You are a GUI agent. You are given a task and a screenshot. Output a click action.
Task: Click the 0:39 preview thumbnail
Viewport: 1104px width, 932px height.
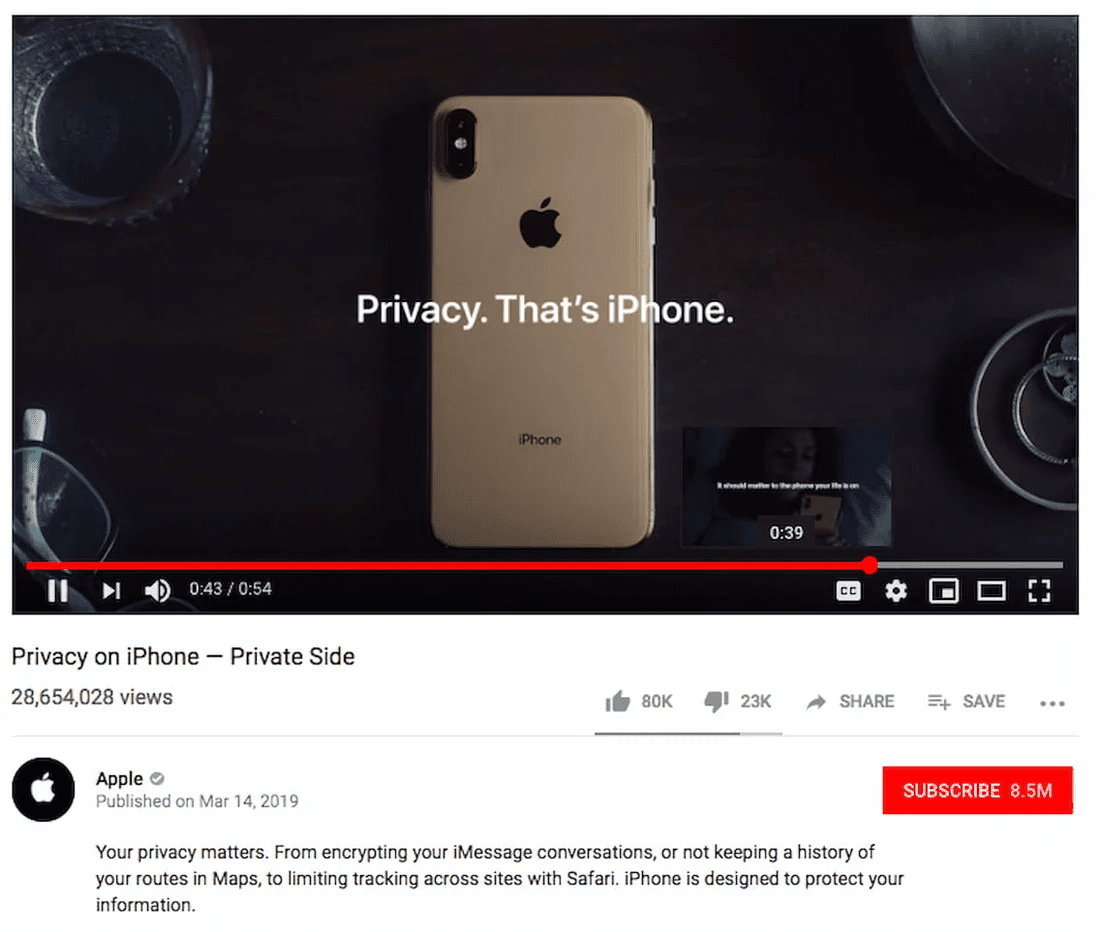coord(786,487)
